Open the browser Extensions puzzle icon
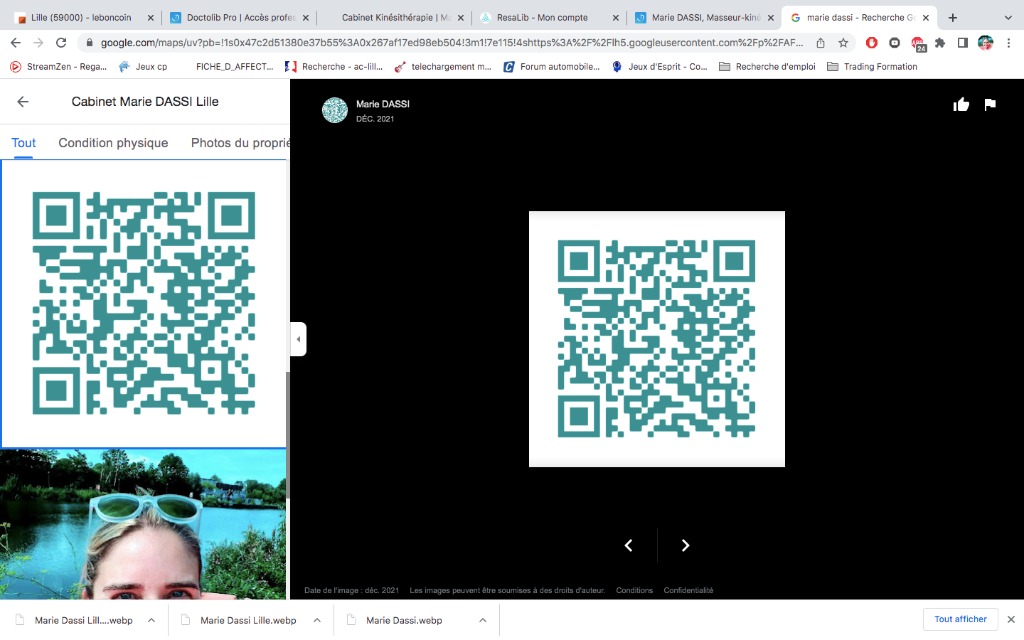Viewport: 1024px width, 640px height. point(940,43)
